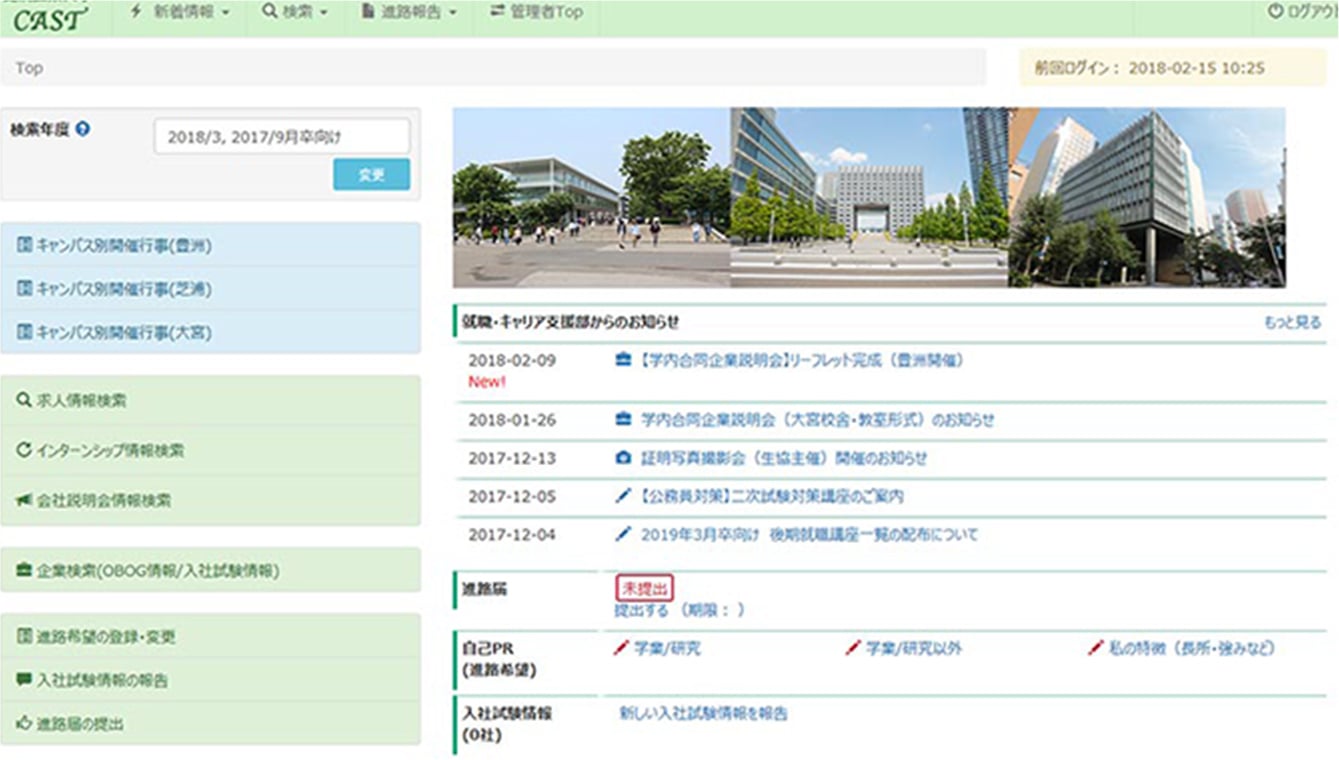This screenshot has height=760, width=1339.
Task: Click the pencil icon next to 学業/研究
Action: tap(622, 648)
